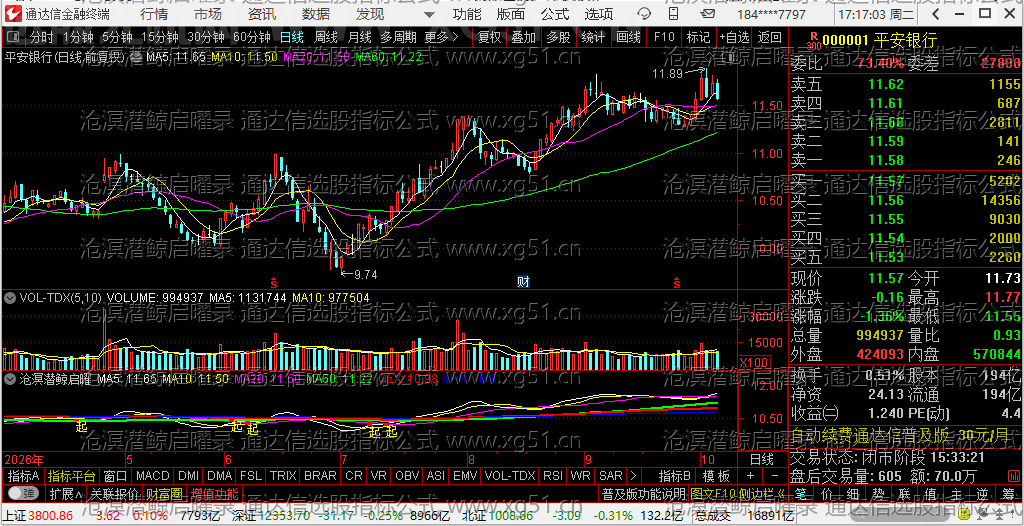Click the 日线 label at chart corner
Screen dimensions: 1024x526
pos(761,458)
